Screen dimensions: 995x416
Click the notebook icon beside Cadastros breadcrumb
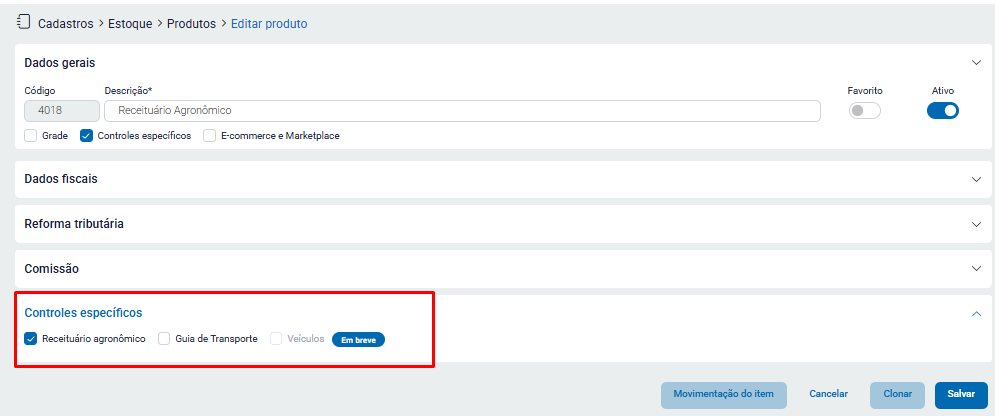click(x=24, y=22)
